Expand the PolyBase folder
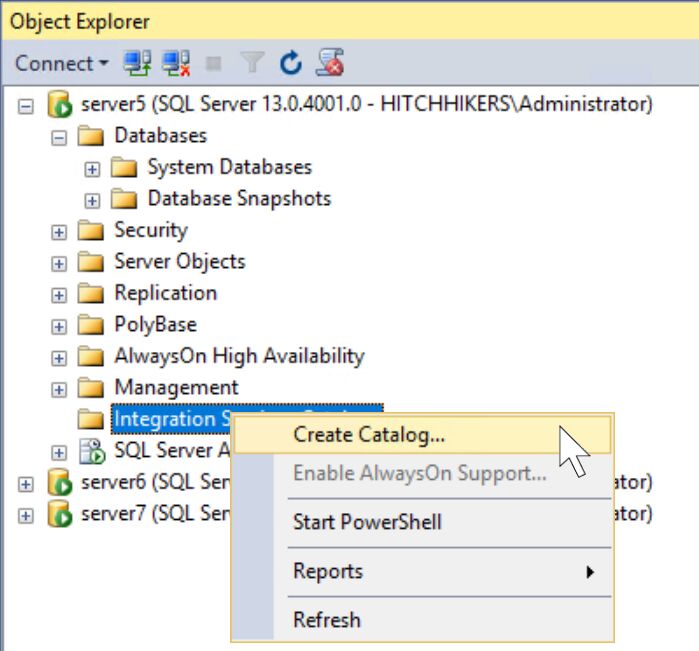 [x=59, y=327]
